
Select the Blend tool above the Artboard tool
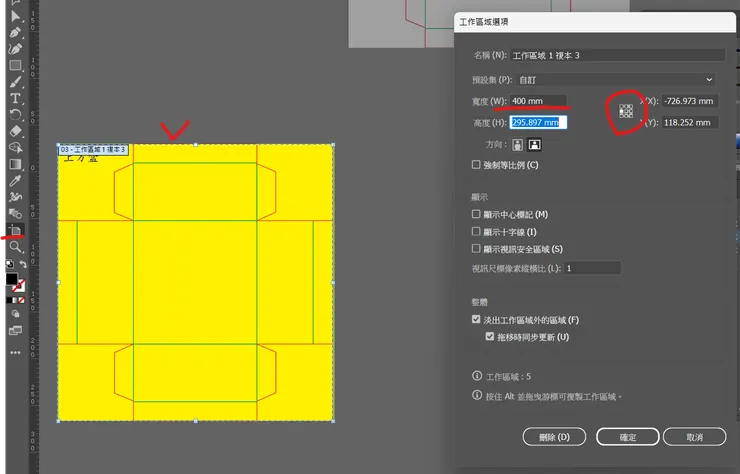tap(15, 214)
